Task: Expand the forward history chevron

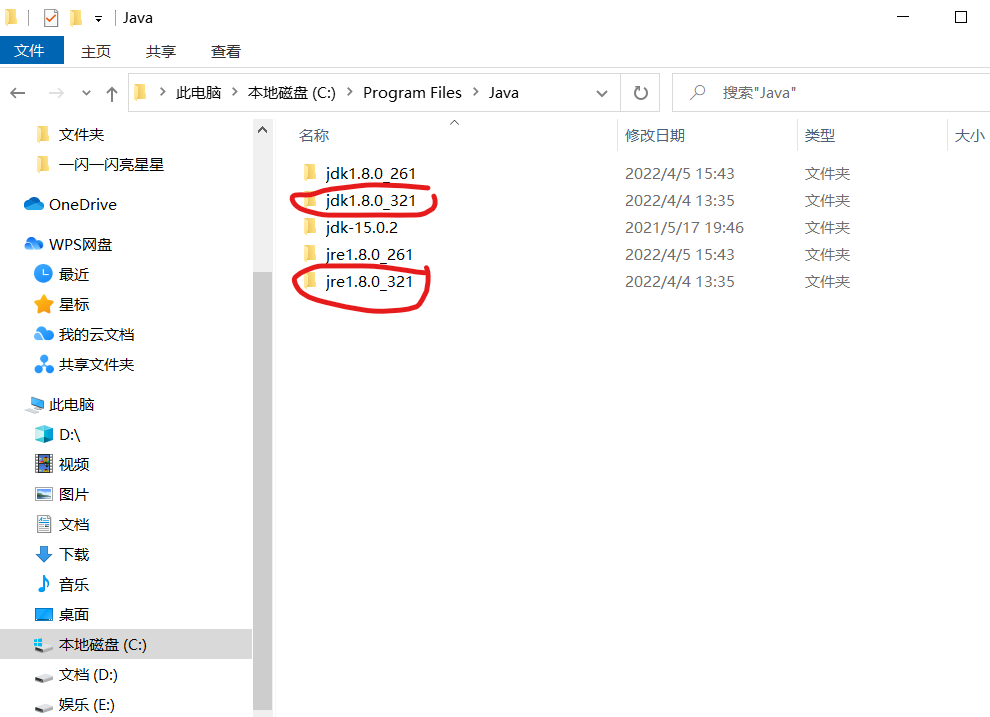Action: 86,92
